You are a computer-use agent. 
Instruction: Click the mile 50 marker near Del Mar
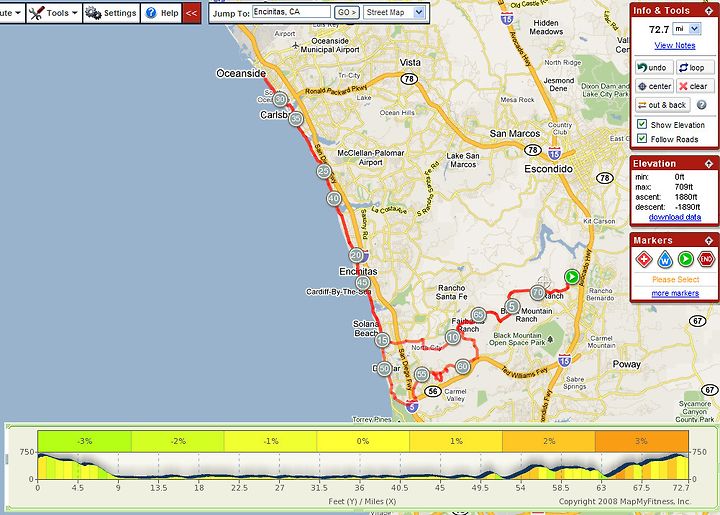(384, 369)
